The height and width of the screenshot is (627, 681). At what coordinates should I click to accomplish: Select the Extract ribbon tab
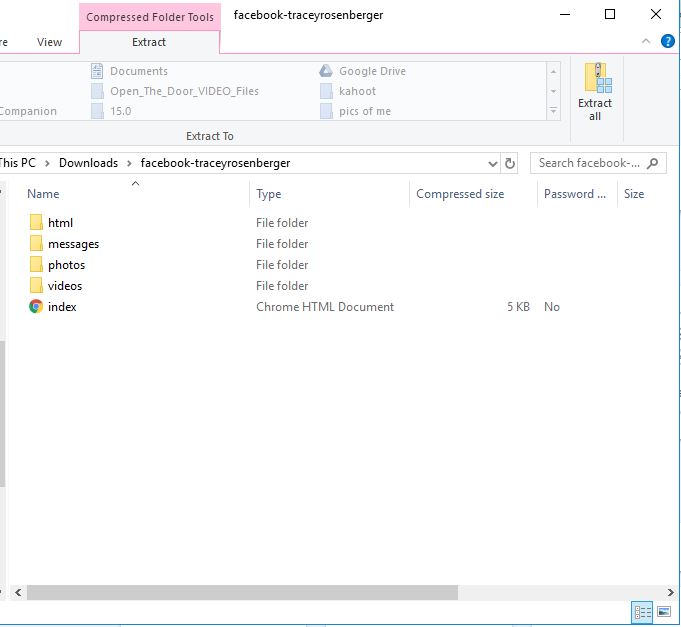click(149, 42)
